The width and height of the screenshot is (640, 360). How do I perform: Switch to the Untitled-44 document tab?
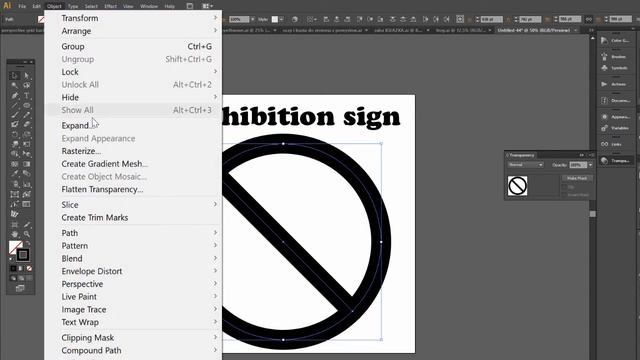(x=536, y=30)
